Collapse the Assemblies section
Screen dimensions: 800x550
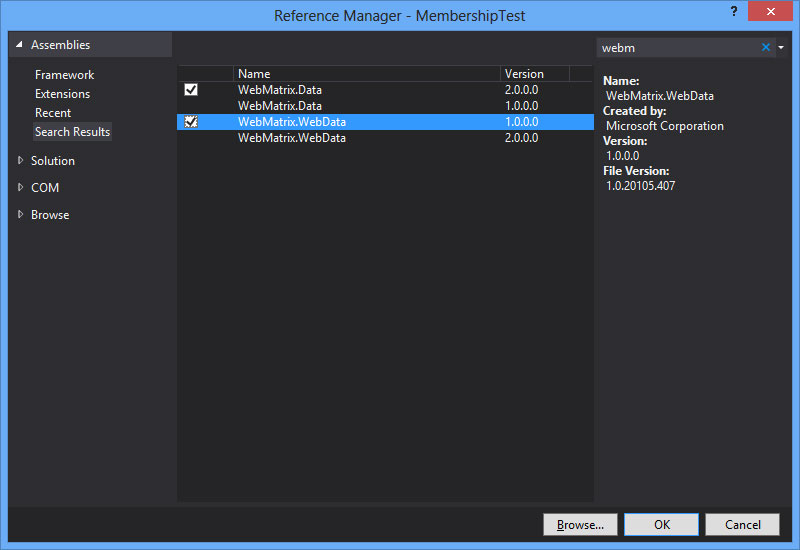[19, 45]
